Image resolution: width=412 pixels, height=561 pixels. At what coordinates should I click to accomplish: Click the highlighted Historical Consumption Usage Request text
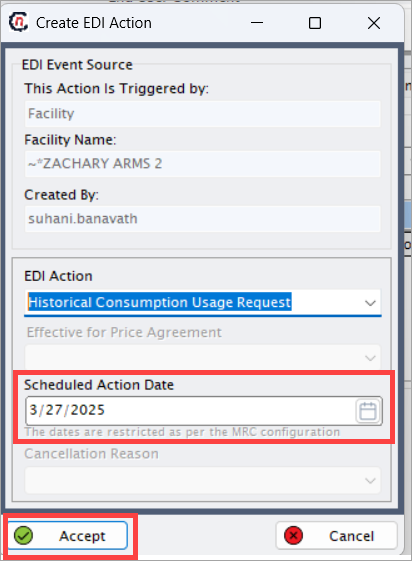(160, 302)
